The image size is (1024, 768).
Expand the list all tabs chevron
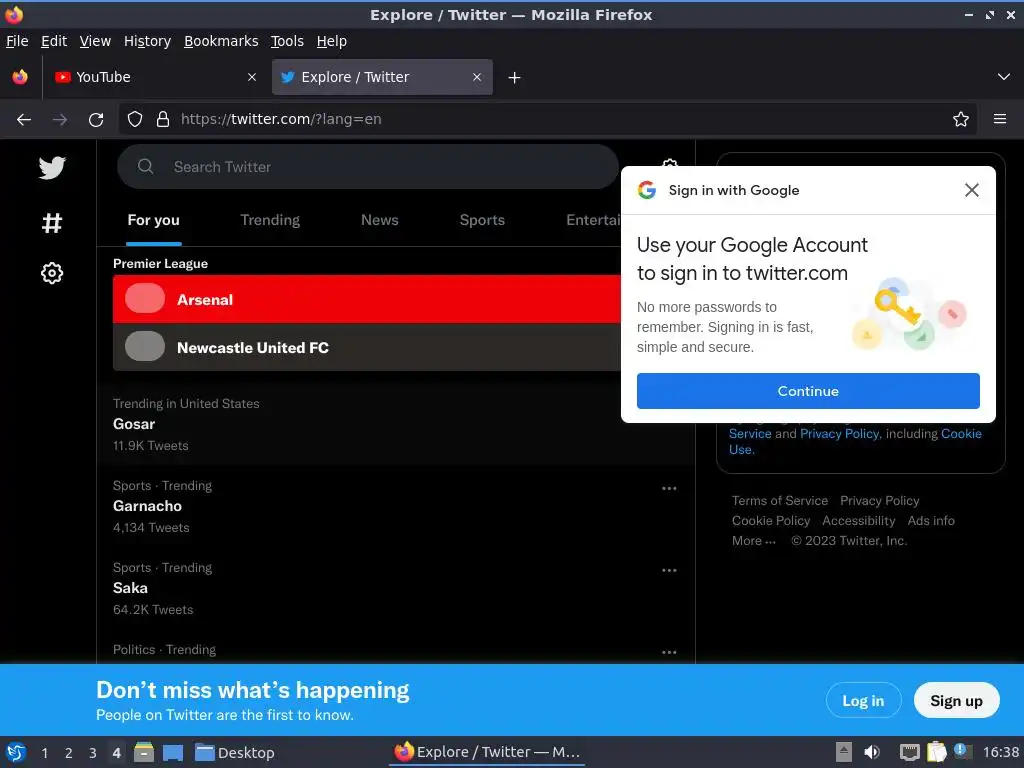point(1003,77)
